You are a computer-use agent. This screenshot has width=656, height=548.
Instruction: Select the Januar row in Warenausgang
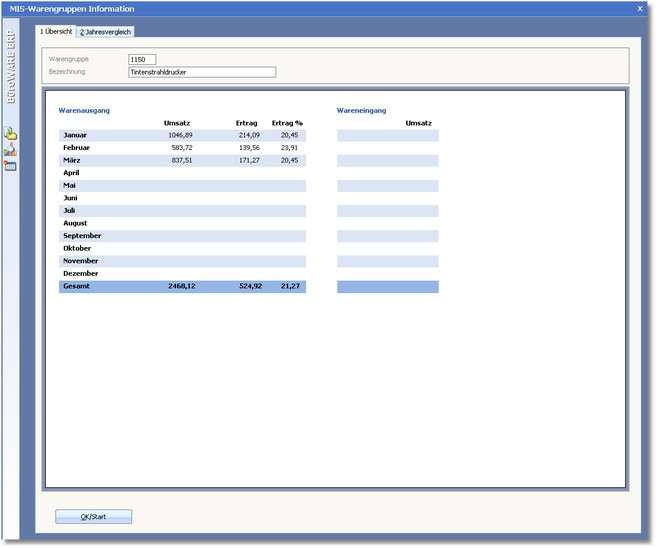pyautogui.click(x=76, y=135)
